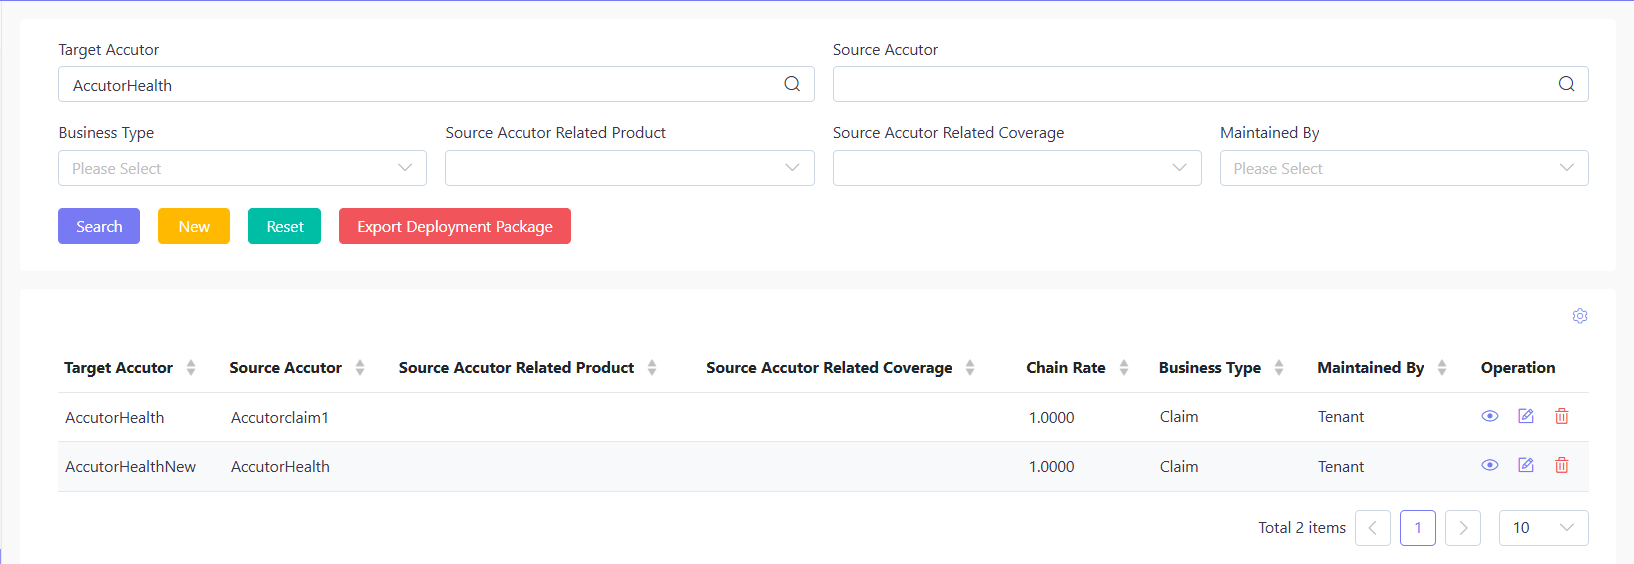The width and height of the screenshot is (1634, 564).
Task: Focus the Source Accutor input field
Action: click(1210, 84)
